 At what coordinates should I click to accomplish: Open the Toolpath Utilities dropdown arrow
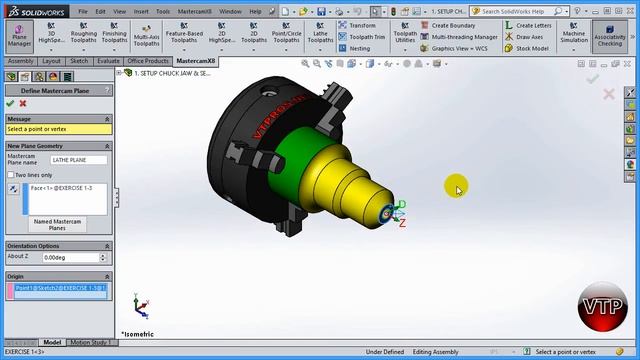click(x=405, y=50)
